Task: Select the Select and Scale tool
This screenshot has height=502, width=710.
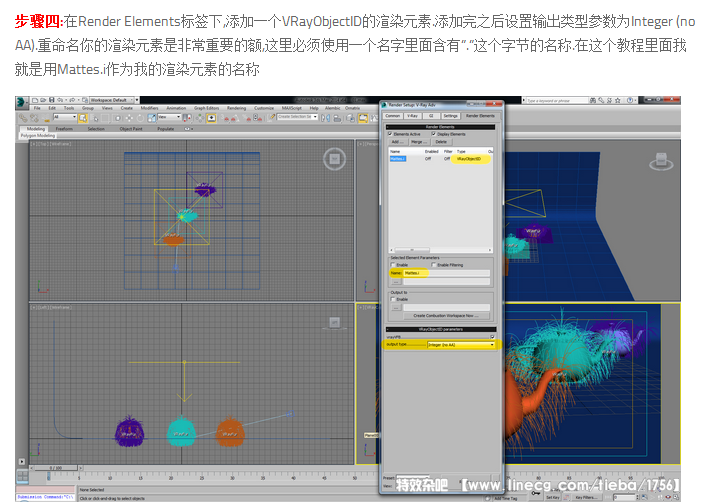Action: point(152,118)
